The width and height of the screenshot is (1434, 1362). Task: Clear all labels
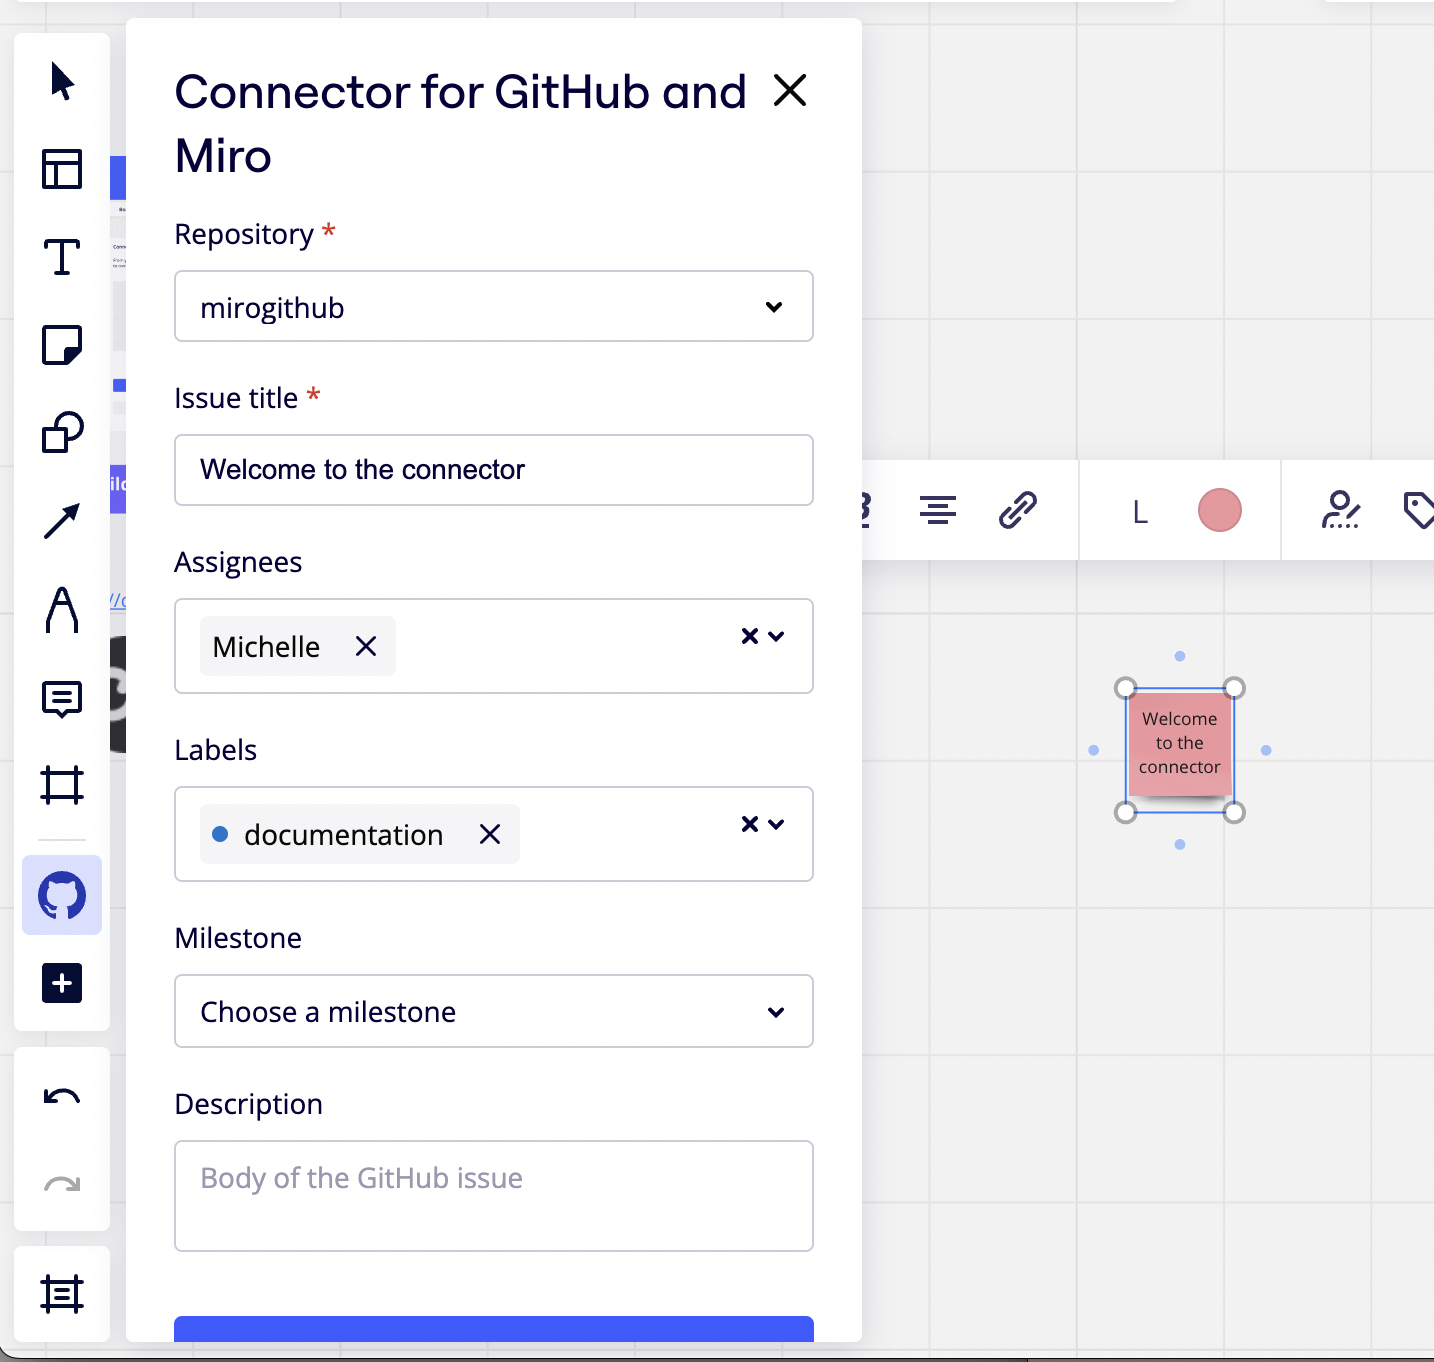click(749, 824)
